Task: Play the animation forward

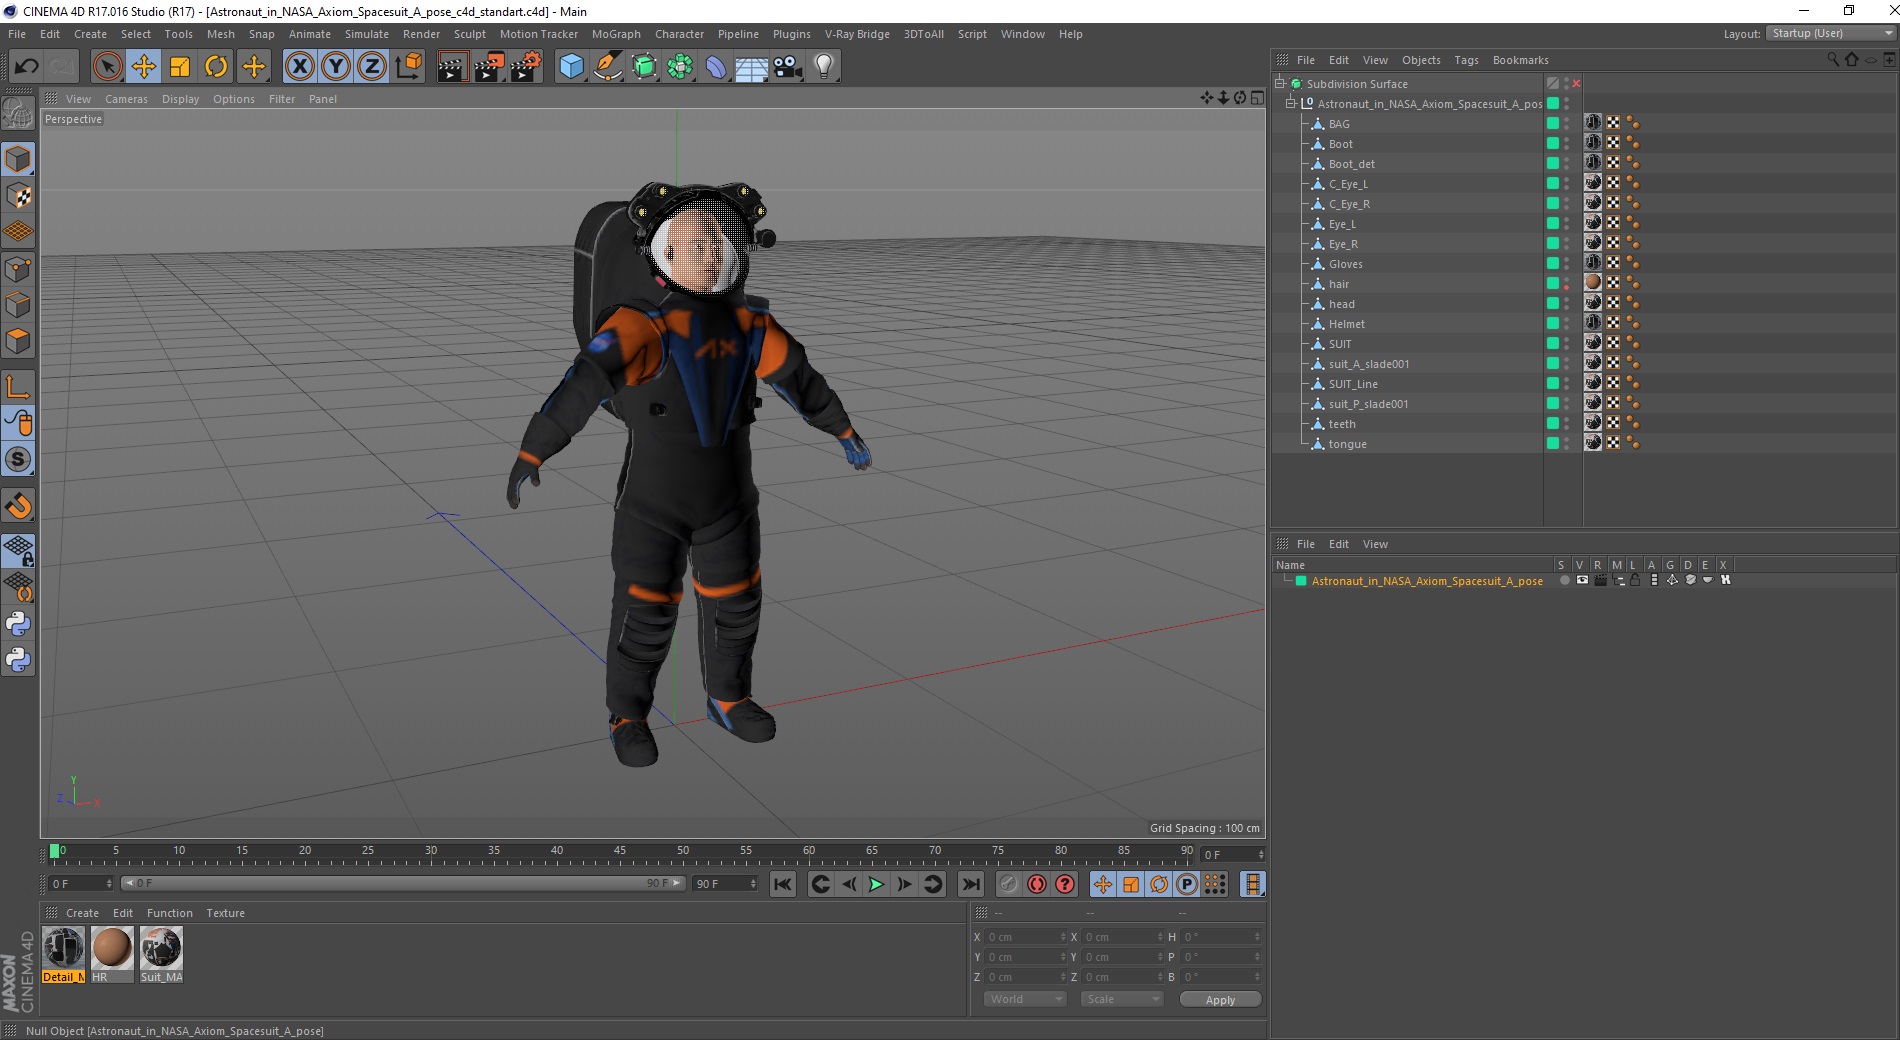Action: pyautogui.click(x=876, y=884)
